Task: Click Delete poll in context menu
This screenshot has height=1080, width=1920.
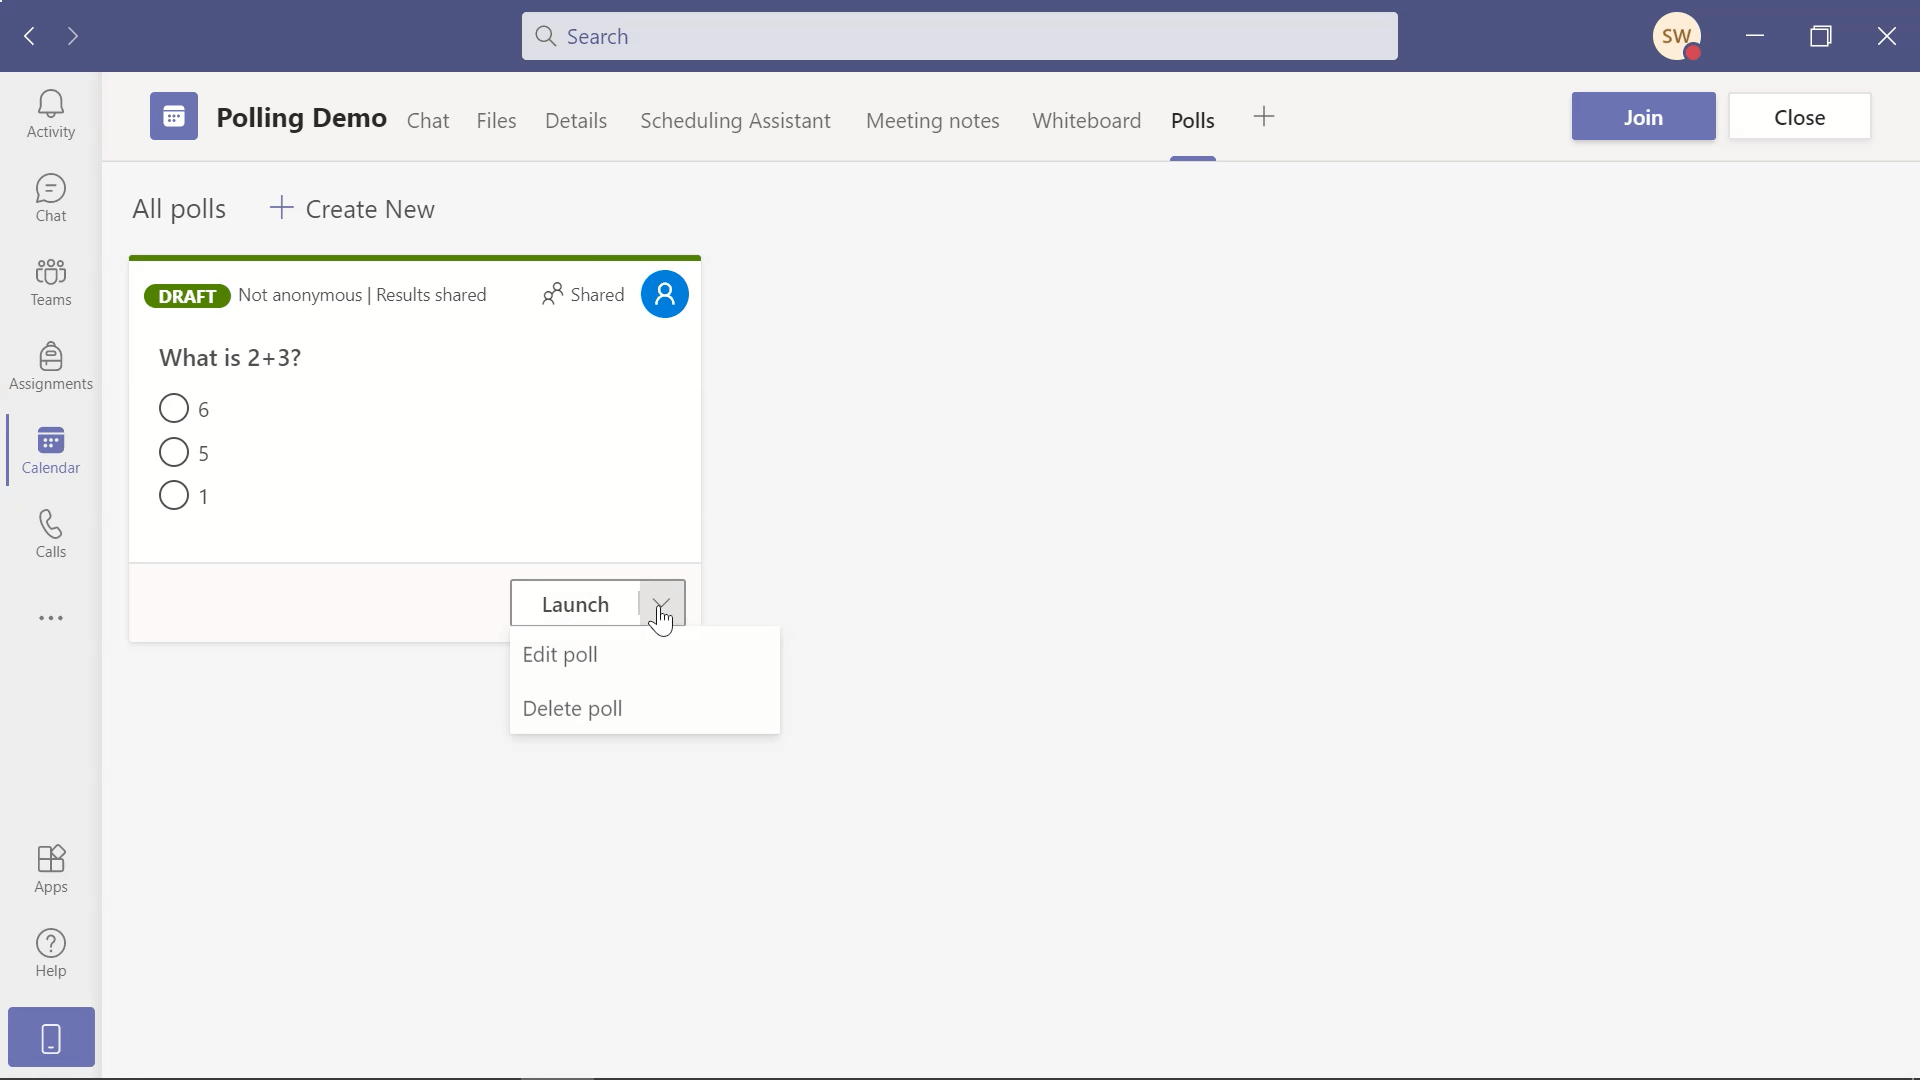Action: tap(572, 708)
